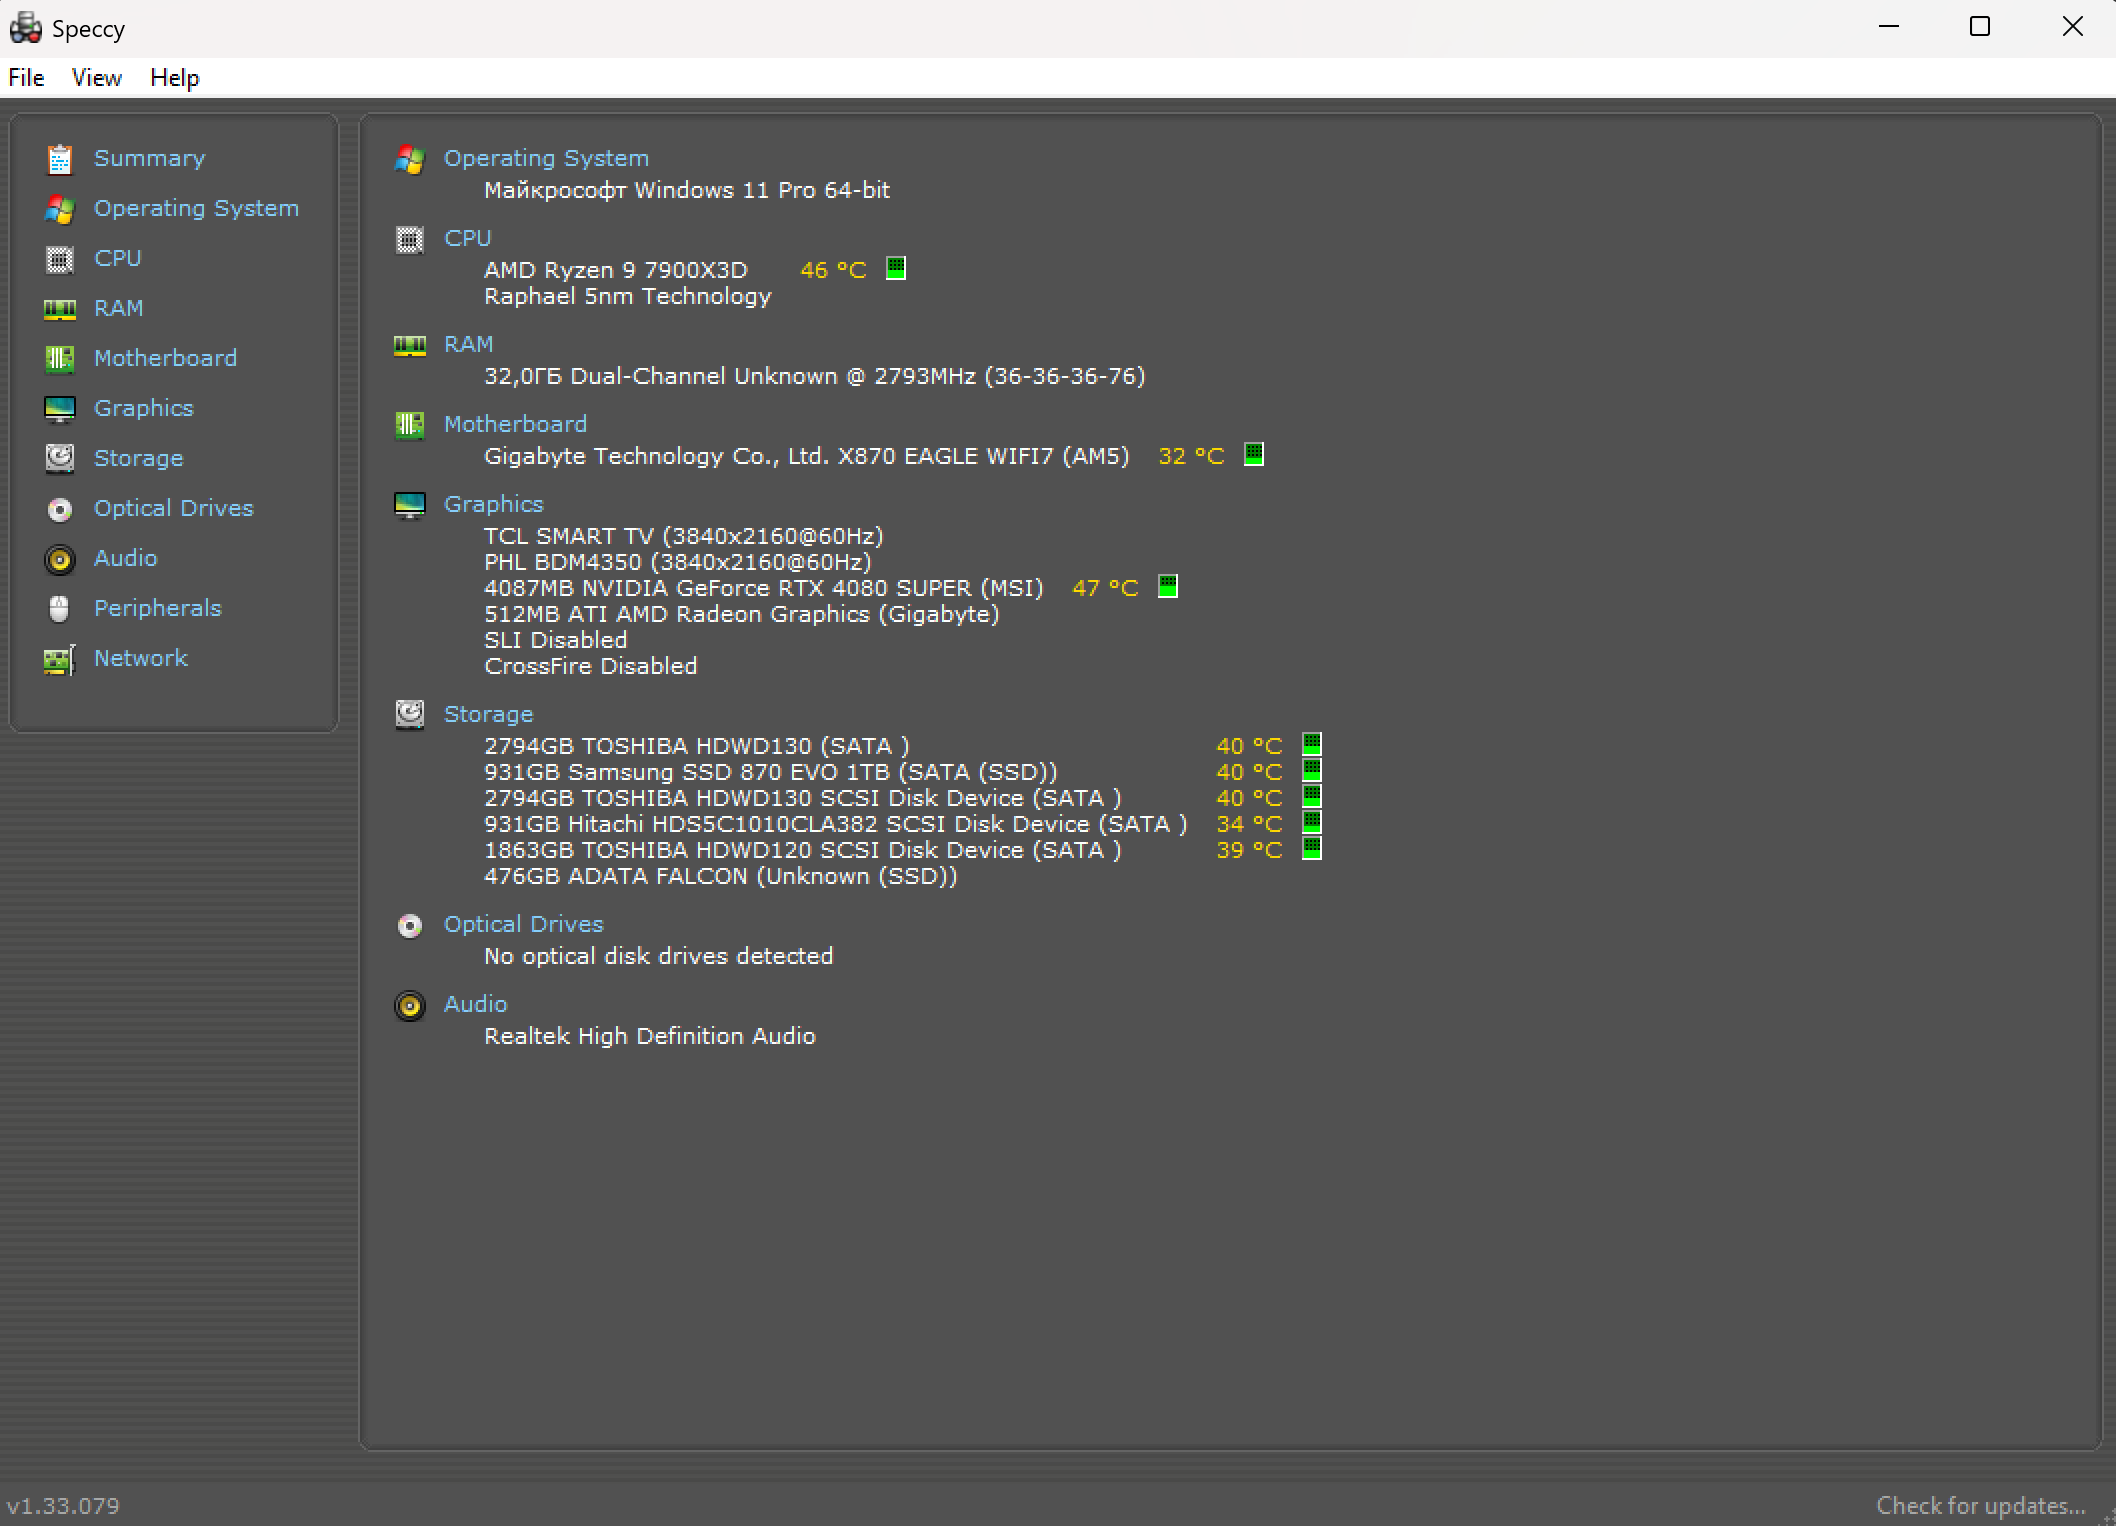Click the Storage hard drive icon in sidebar
Image resolution: width=2116 pixels, height=1526 pixels.
point(60,459)
